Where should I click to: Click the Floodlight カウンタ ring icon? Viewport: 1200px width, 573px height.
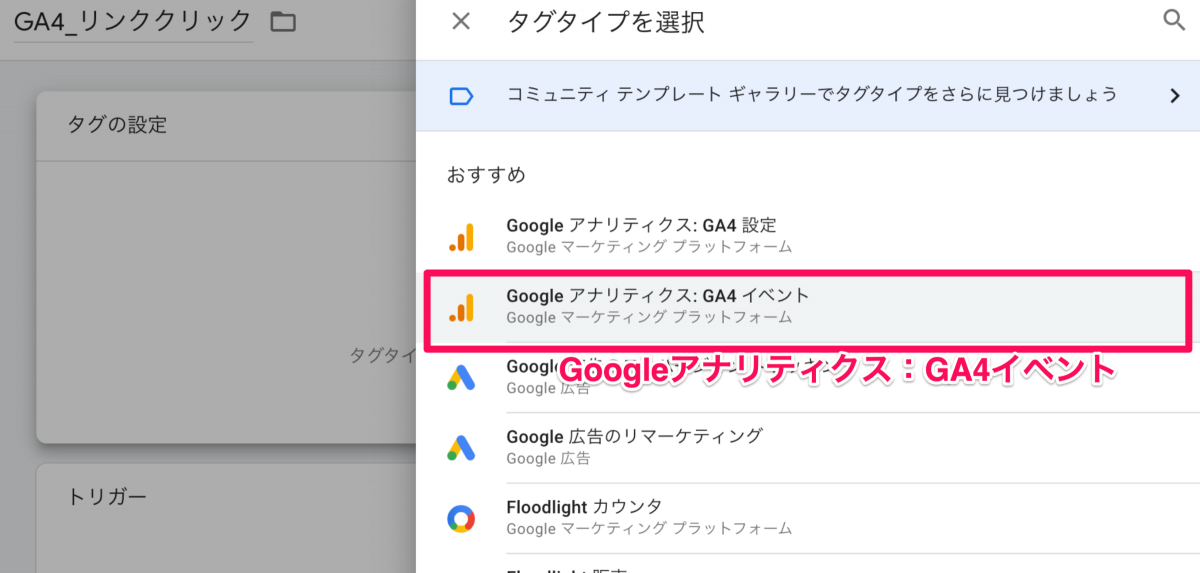pyautogui.click(x=461, y=518)
